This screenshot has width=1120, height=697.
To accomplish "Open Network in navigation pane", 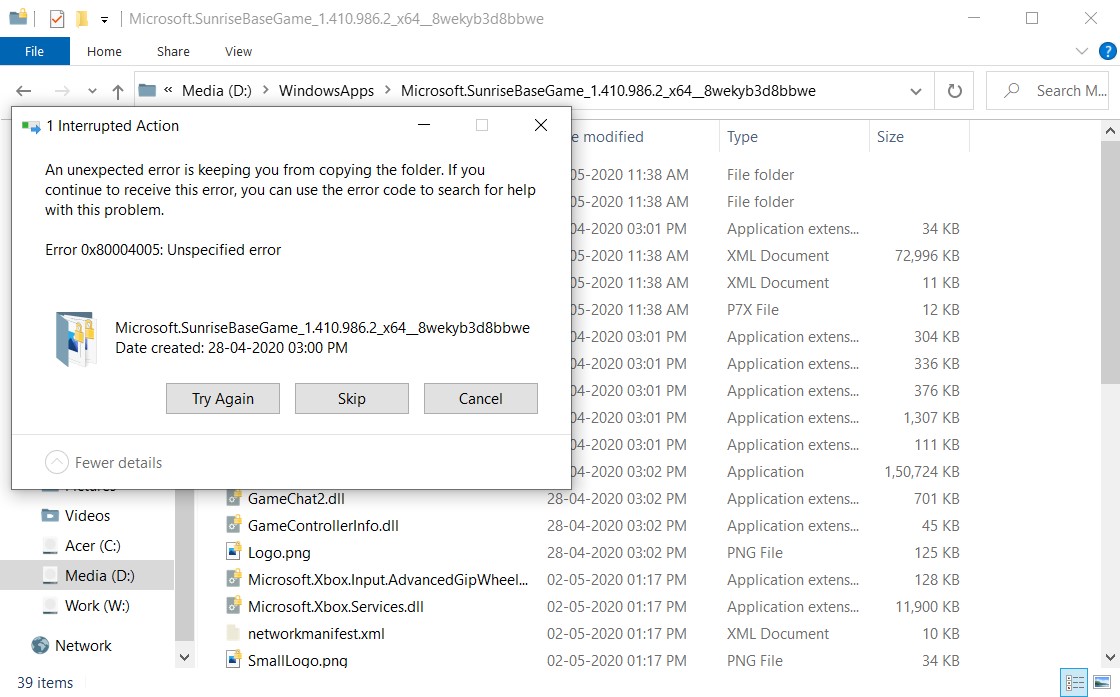I will click(x=83, y=646).
